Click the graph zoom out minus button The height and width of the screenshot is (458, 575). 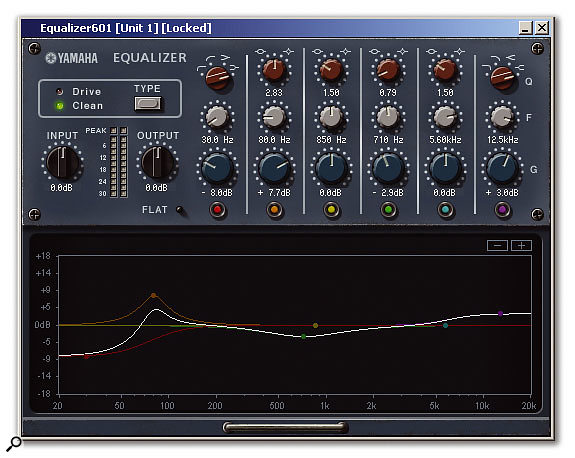pos(497,245)
